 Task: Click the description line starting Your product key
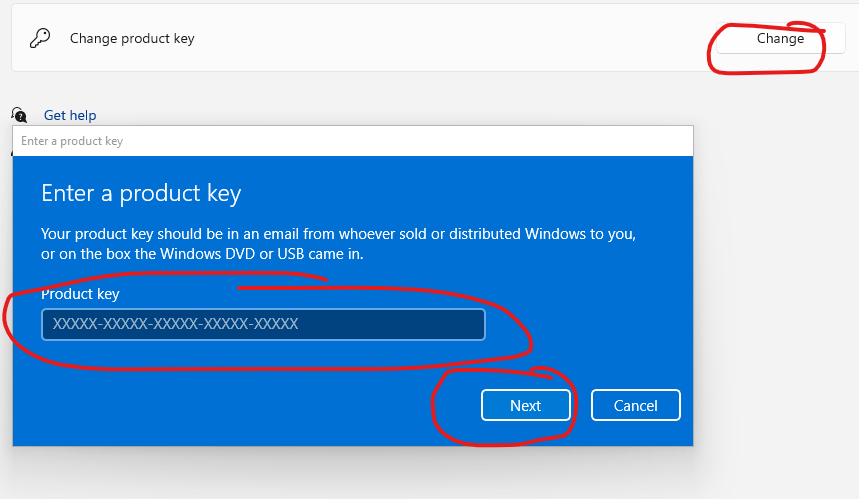pos(338,234)
